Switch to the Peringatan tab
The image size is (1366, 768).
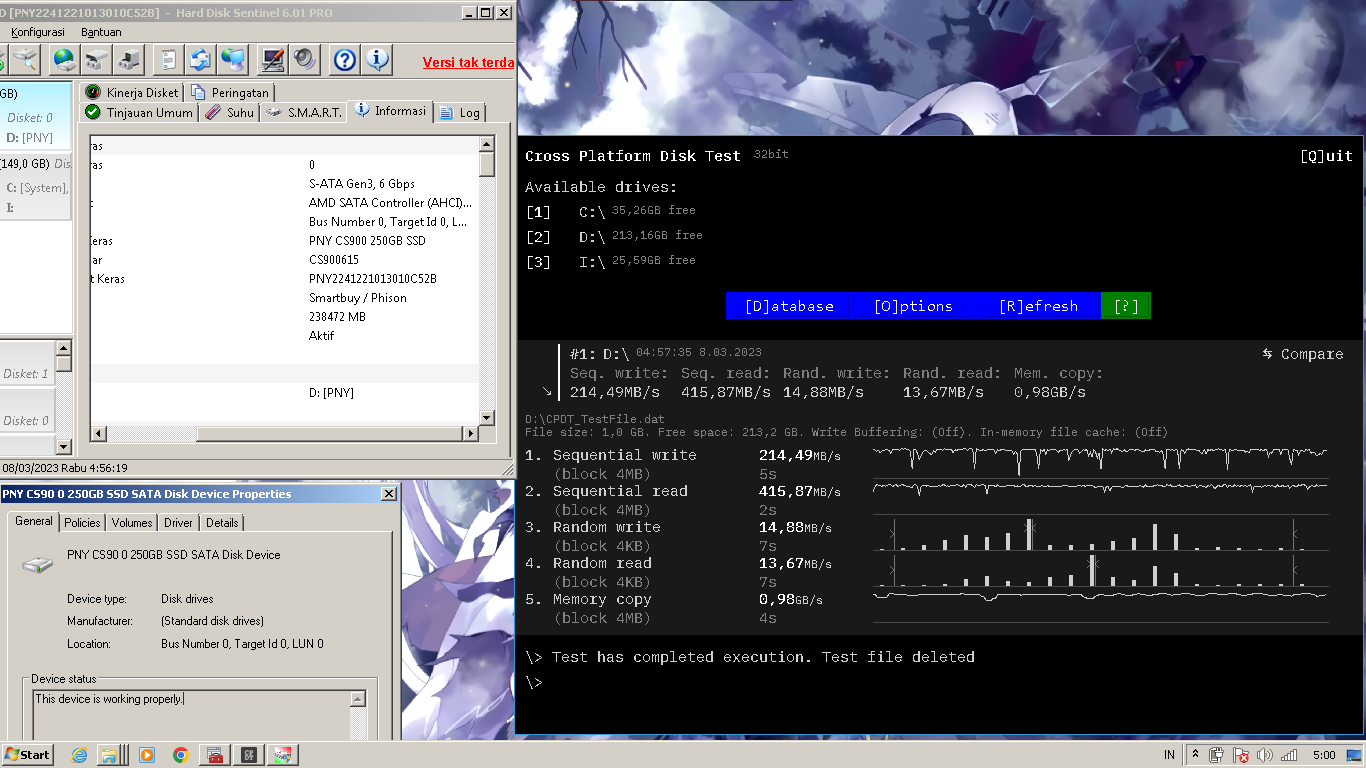(230, 92)
